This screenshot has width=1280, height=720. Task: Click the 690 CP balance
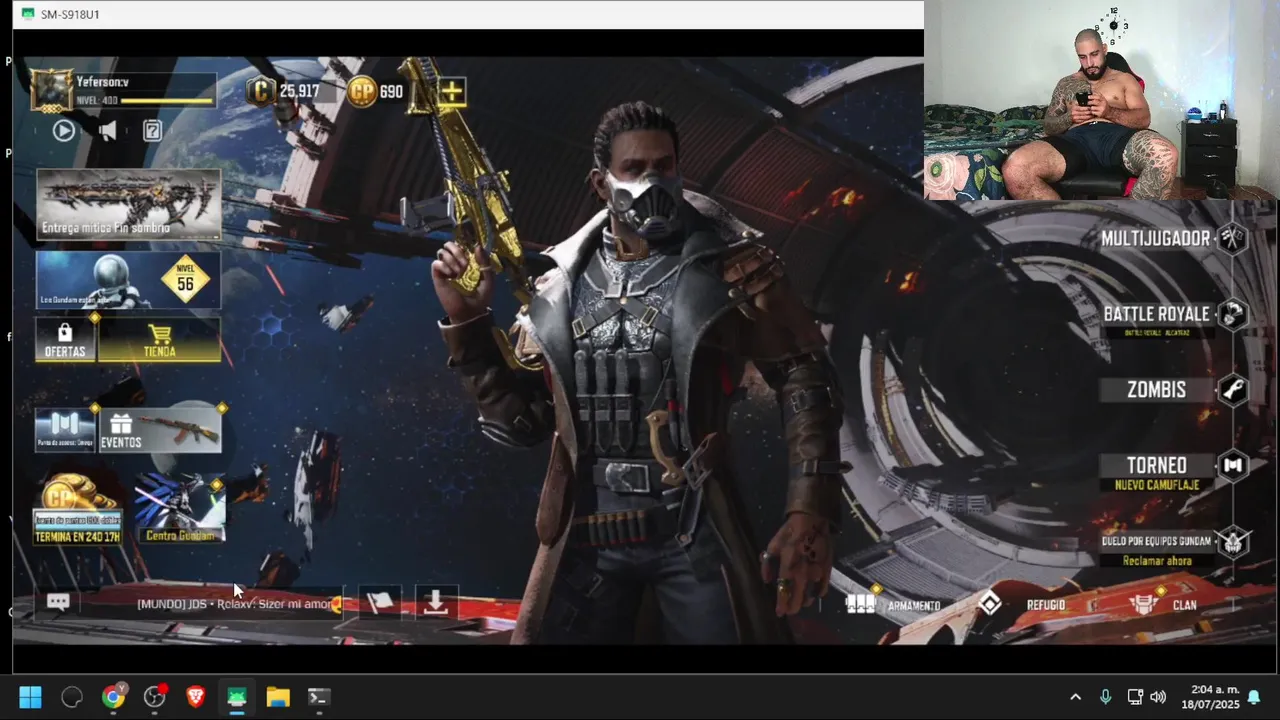391,92
